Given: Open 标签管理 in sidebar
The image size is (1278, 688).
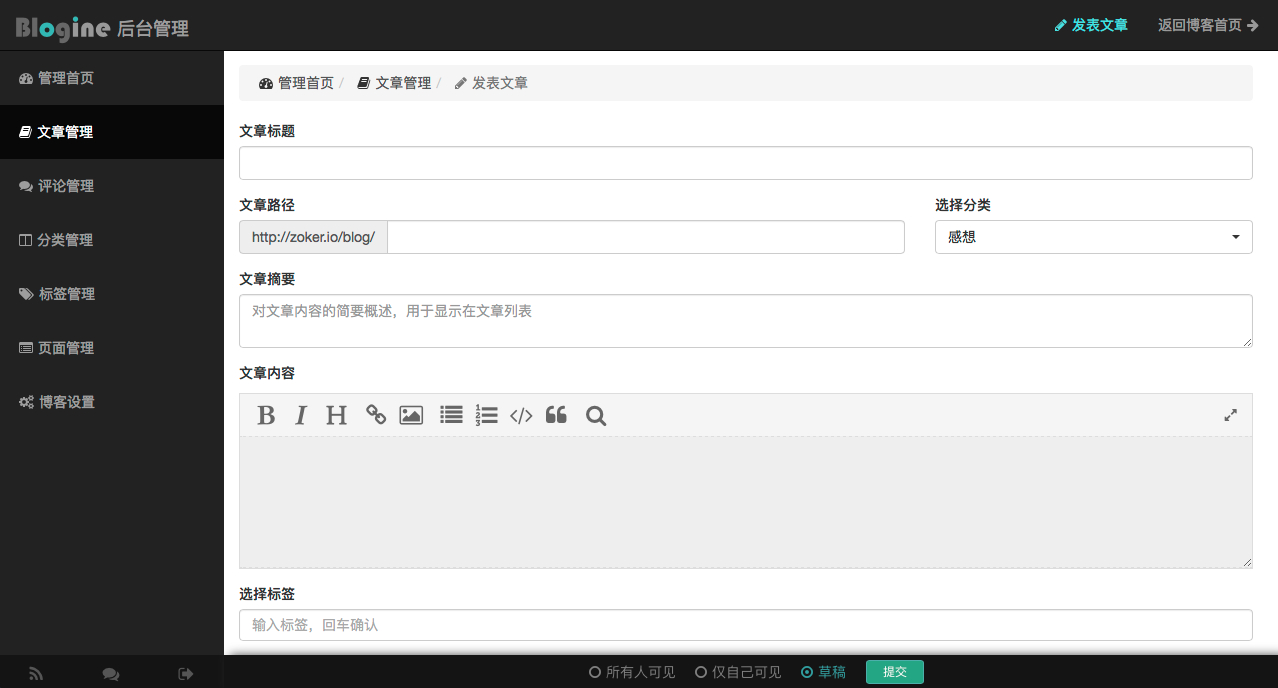Looking at the screenshot, I should click(x=112, y=294).
